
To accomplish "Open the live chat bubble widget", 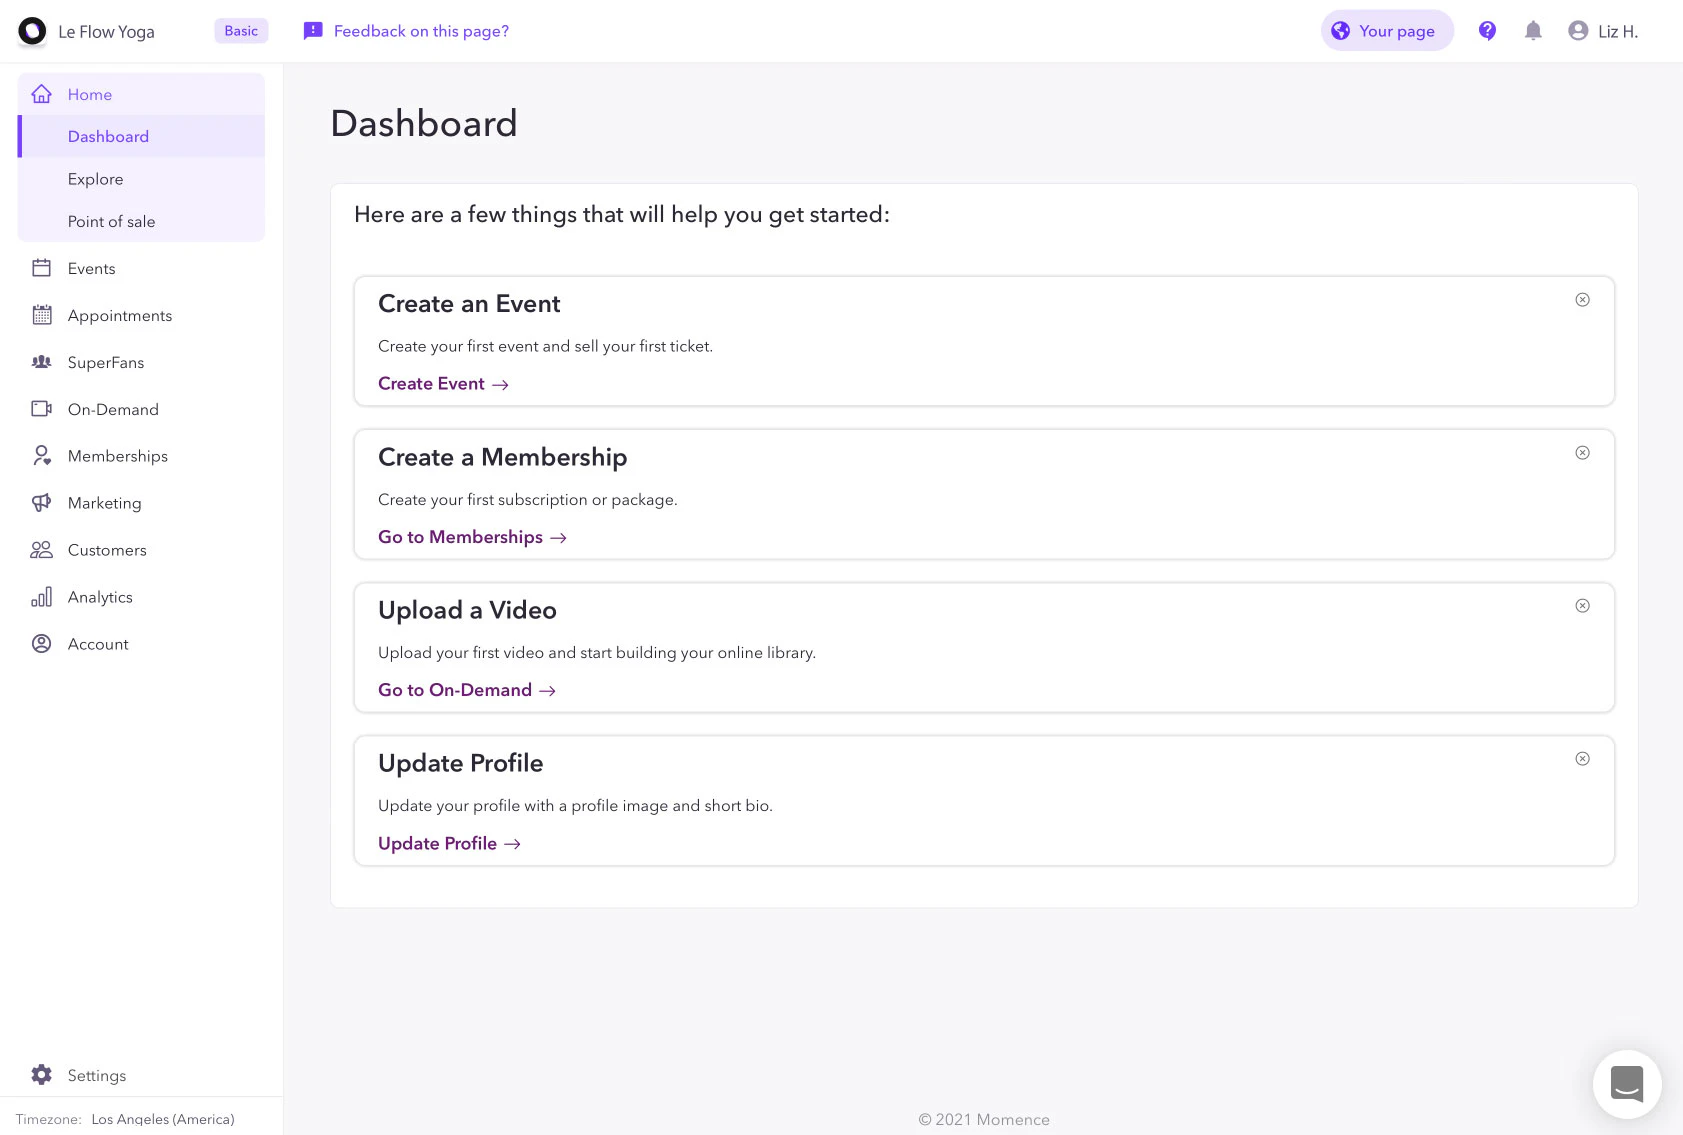I will tap(1627, 1084).
